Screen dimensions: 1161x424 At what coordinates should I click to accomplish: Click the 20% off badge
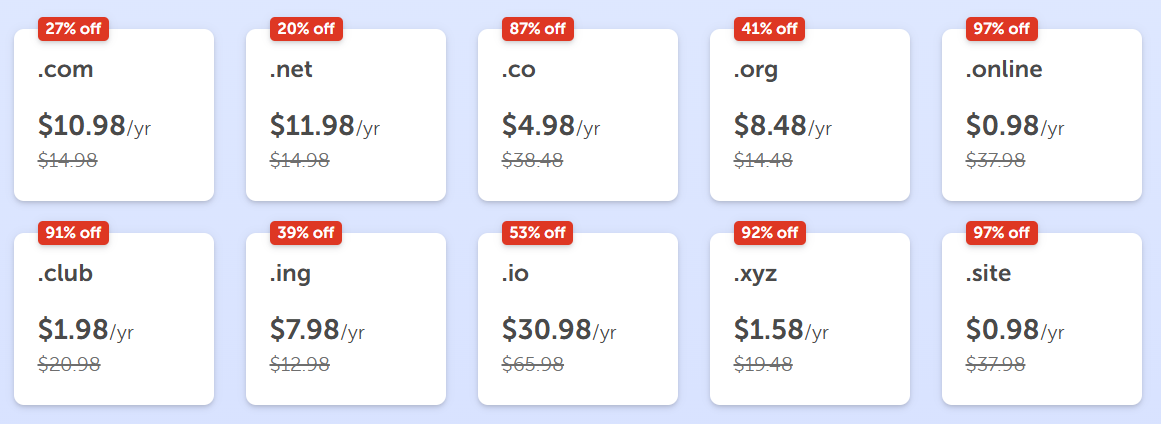306,29
